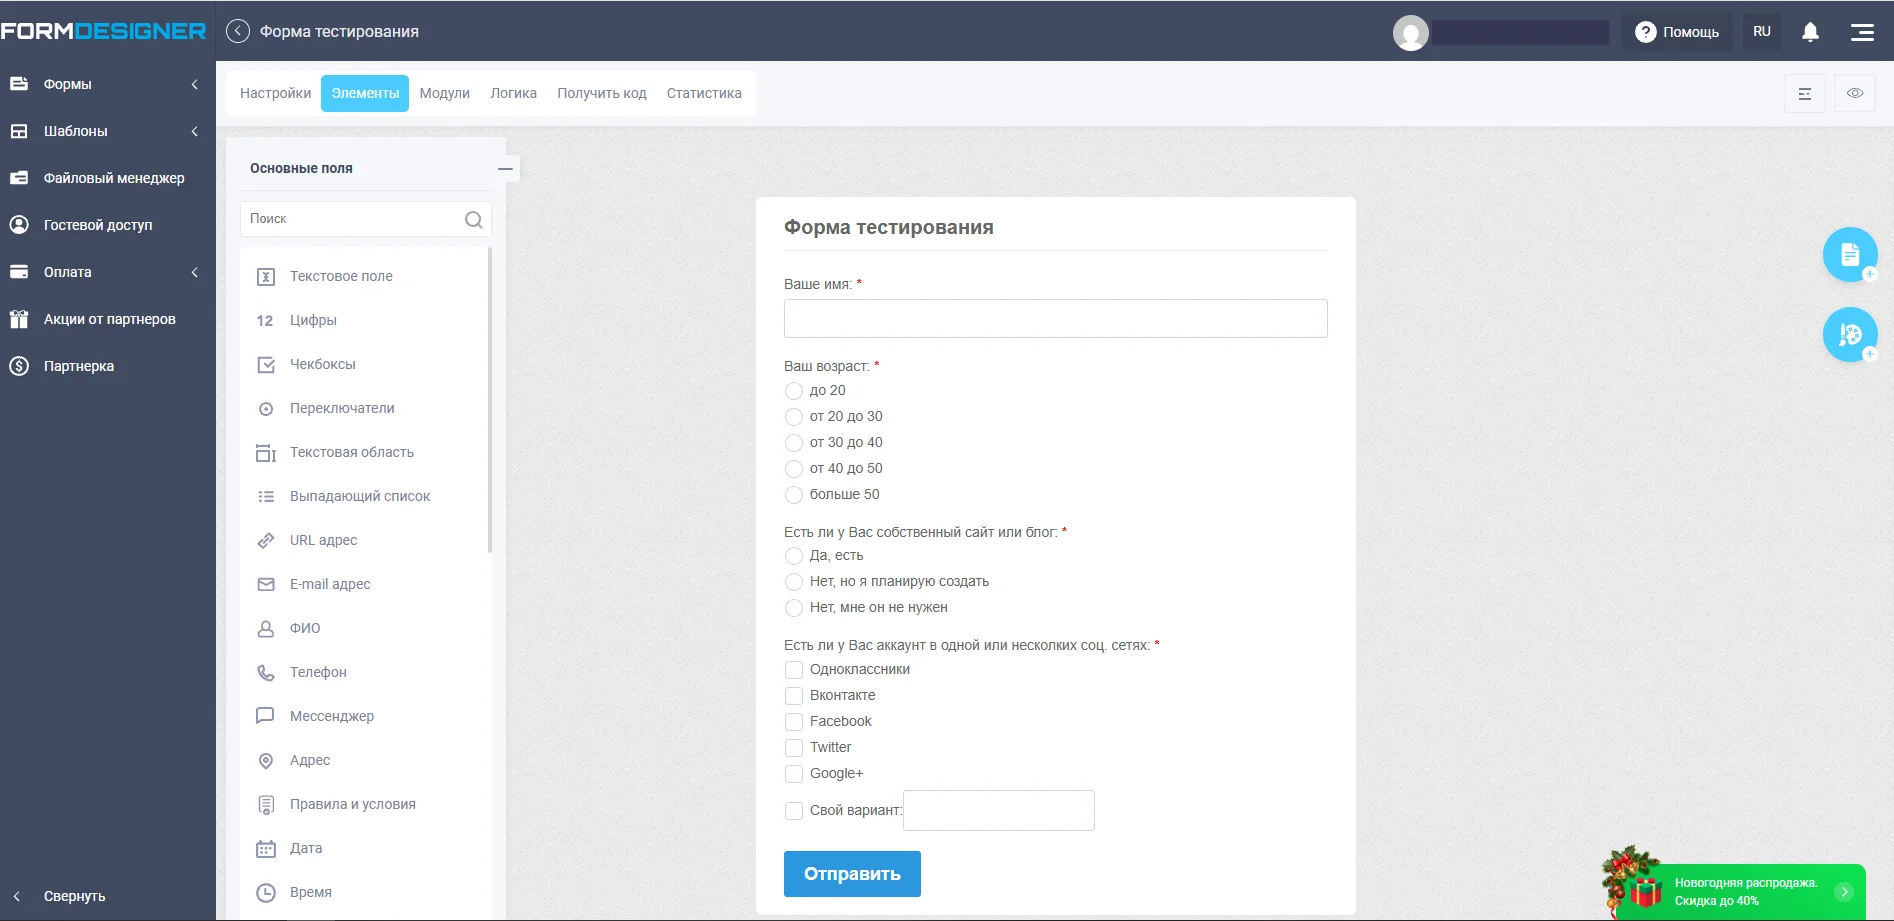
Task: Click the search magnifier icon
Action: [474, 219]
